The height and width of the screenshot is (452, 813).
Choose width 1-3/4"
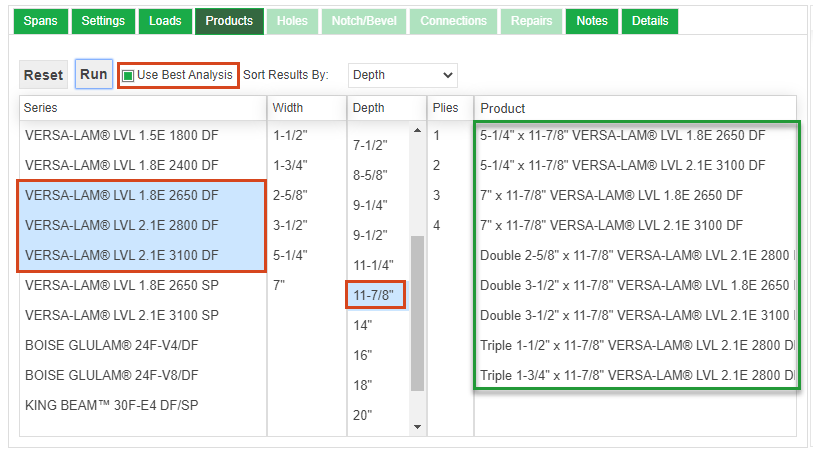tap(306, 165)
